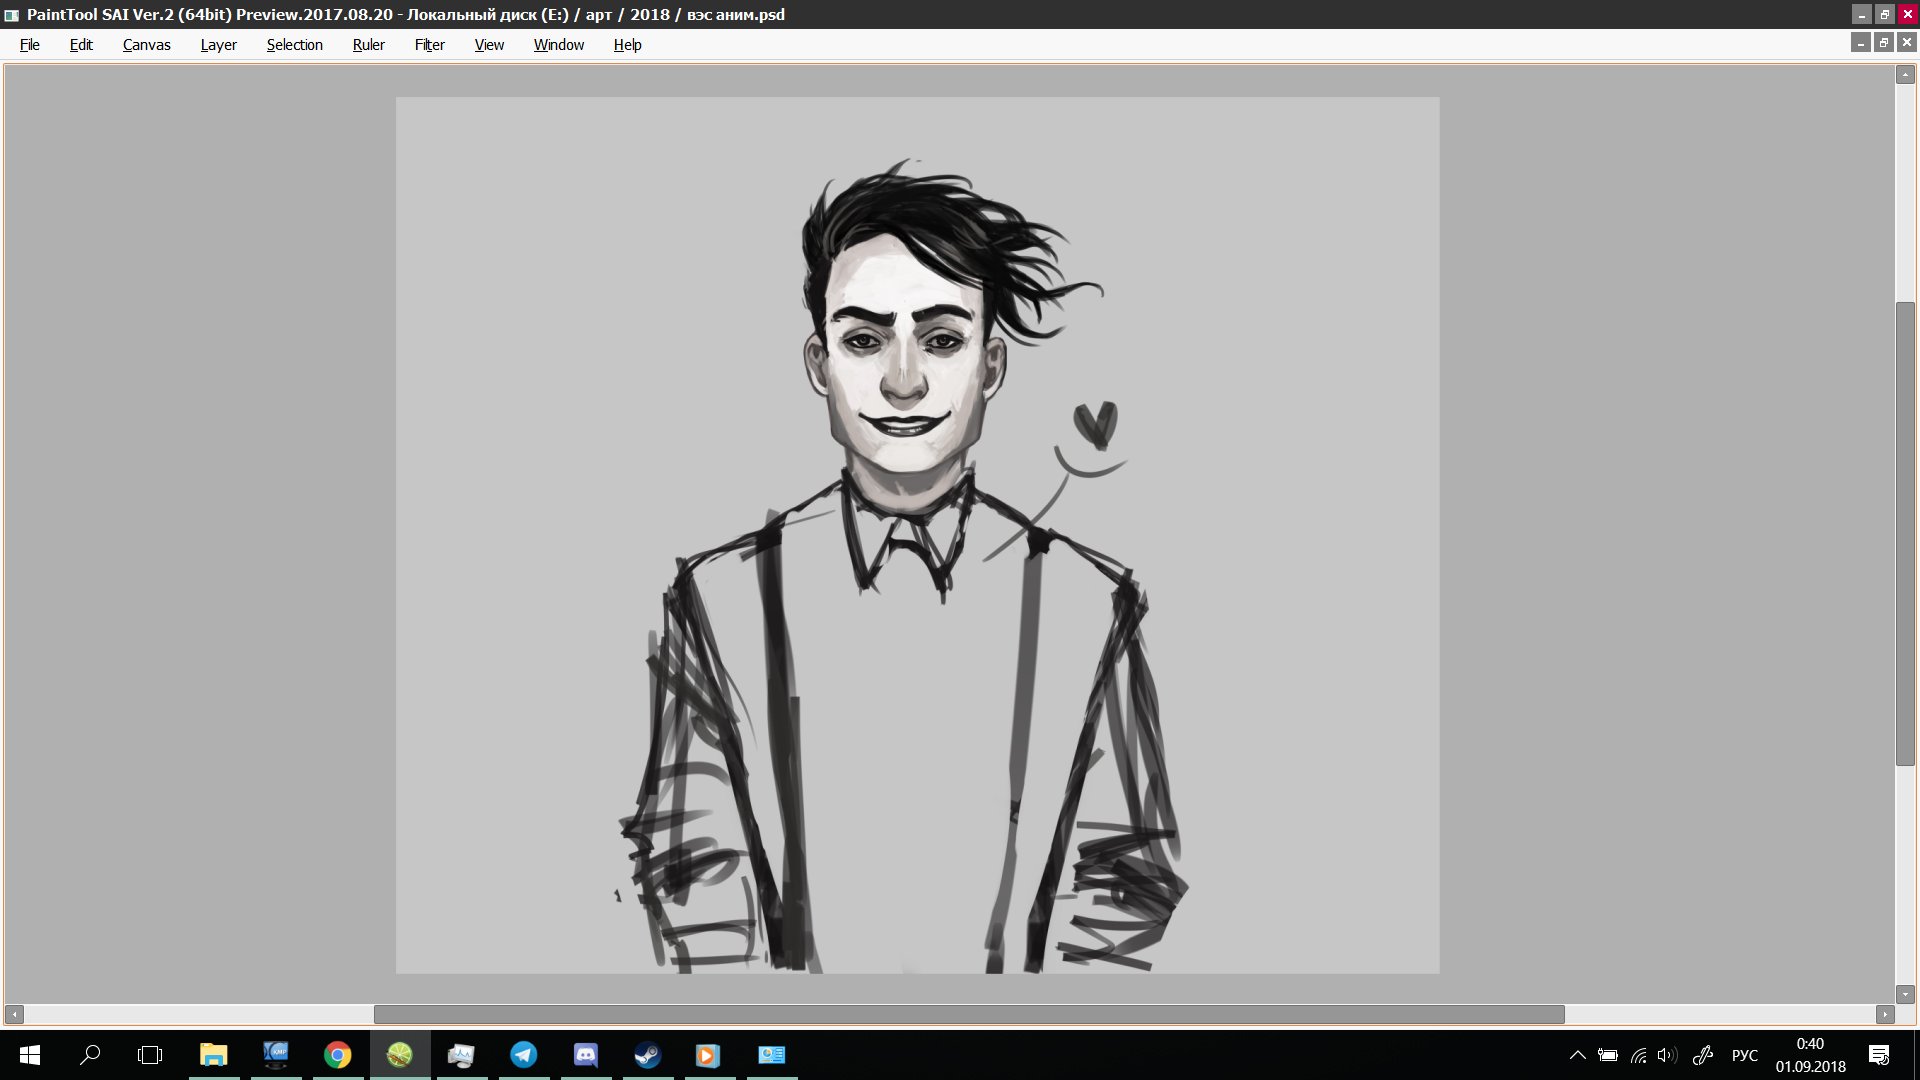Open the Selection menu

[294, 45]
